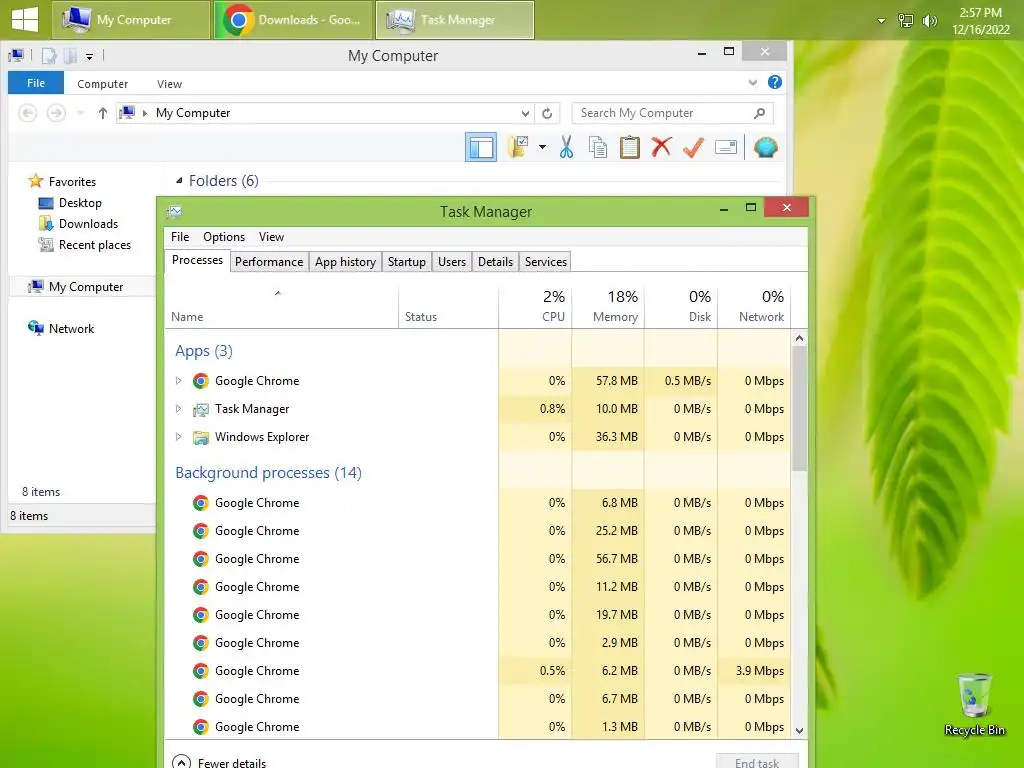Open File tab in My Computer
The image size is (1024, 768).
[36, 83]
